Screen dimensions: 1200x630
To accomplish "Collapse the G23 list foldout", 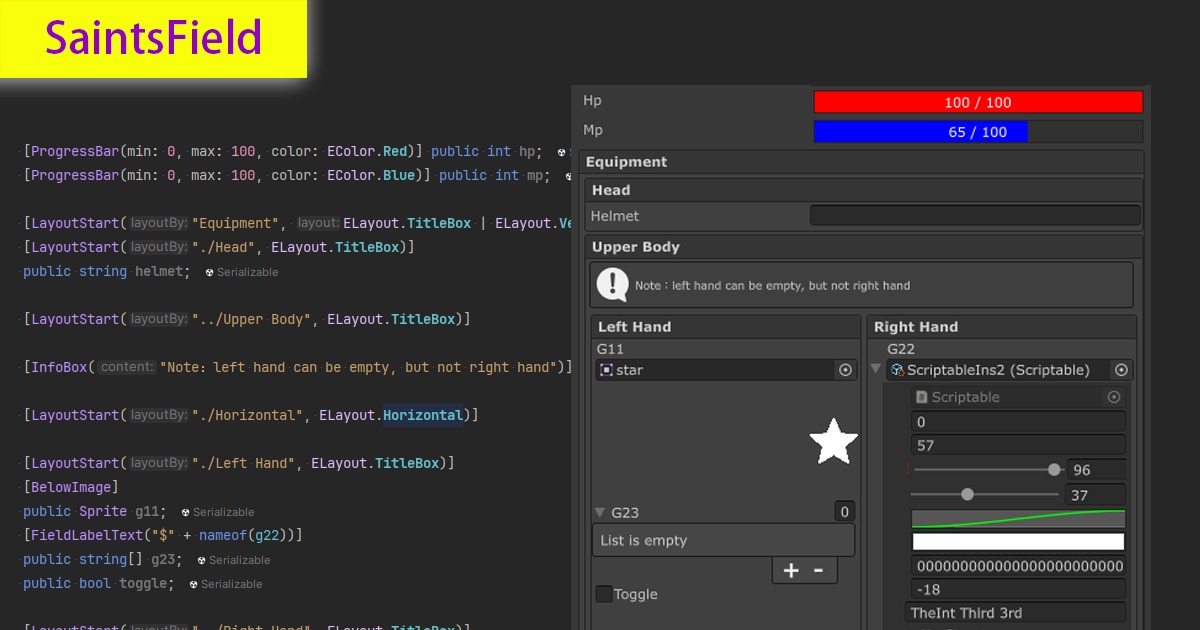I will pyautogui.click(x=601, y=512).
